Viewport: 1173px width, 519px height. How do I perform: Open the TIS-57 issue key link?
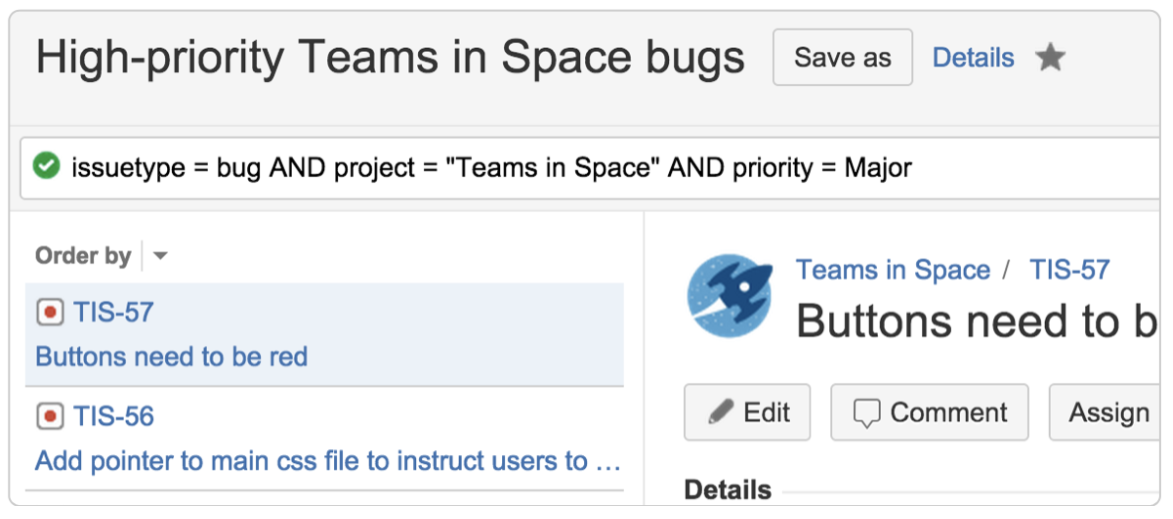tap(113, 313)
